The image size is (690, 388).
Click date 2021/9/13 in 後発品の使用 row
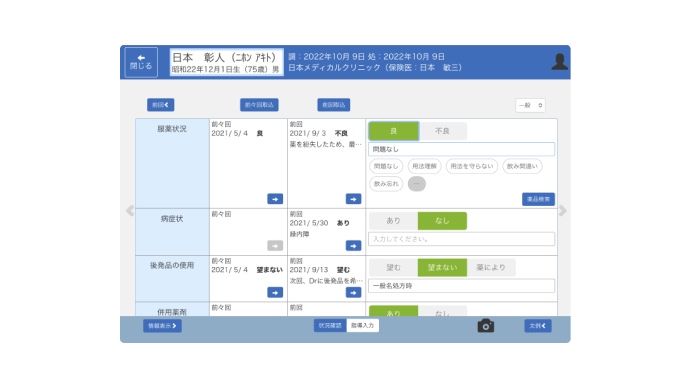click(x=308, y=270)
